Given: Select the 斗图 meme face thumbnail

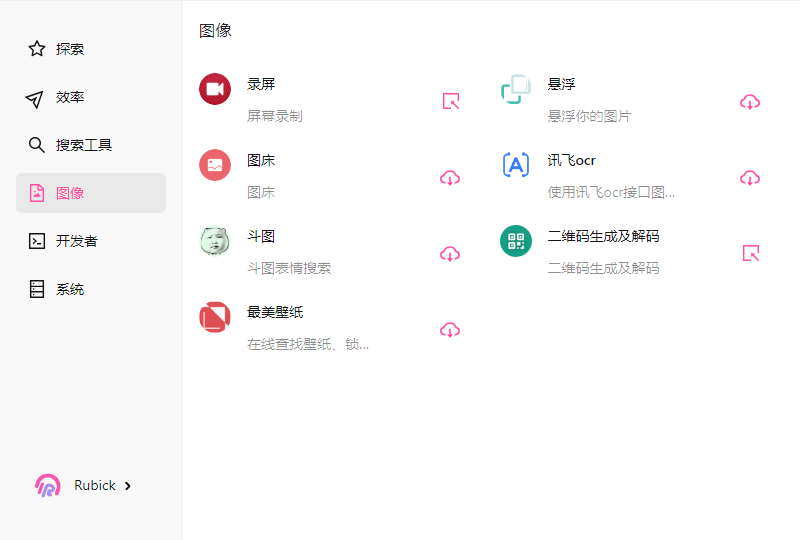Looking at the screenshot, I should click(215, 241).
